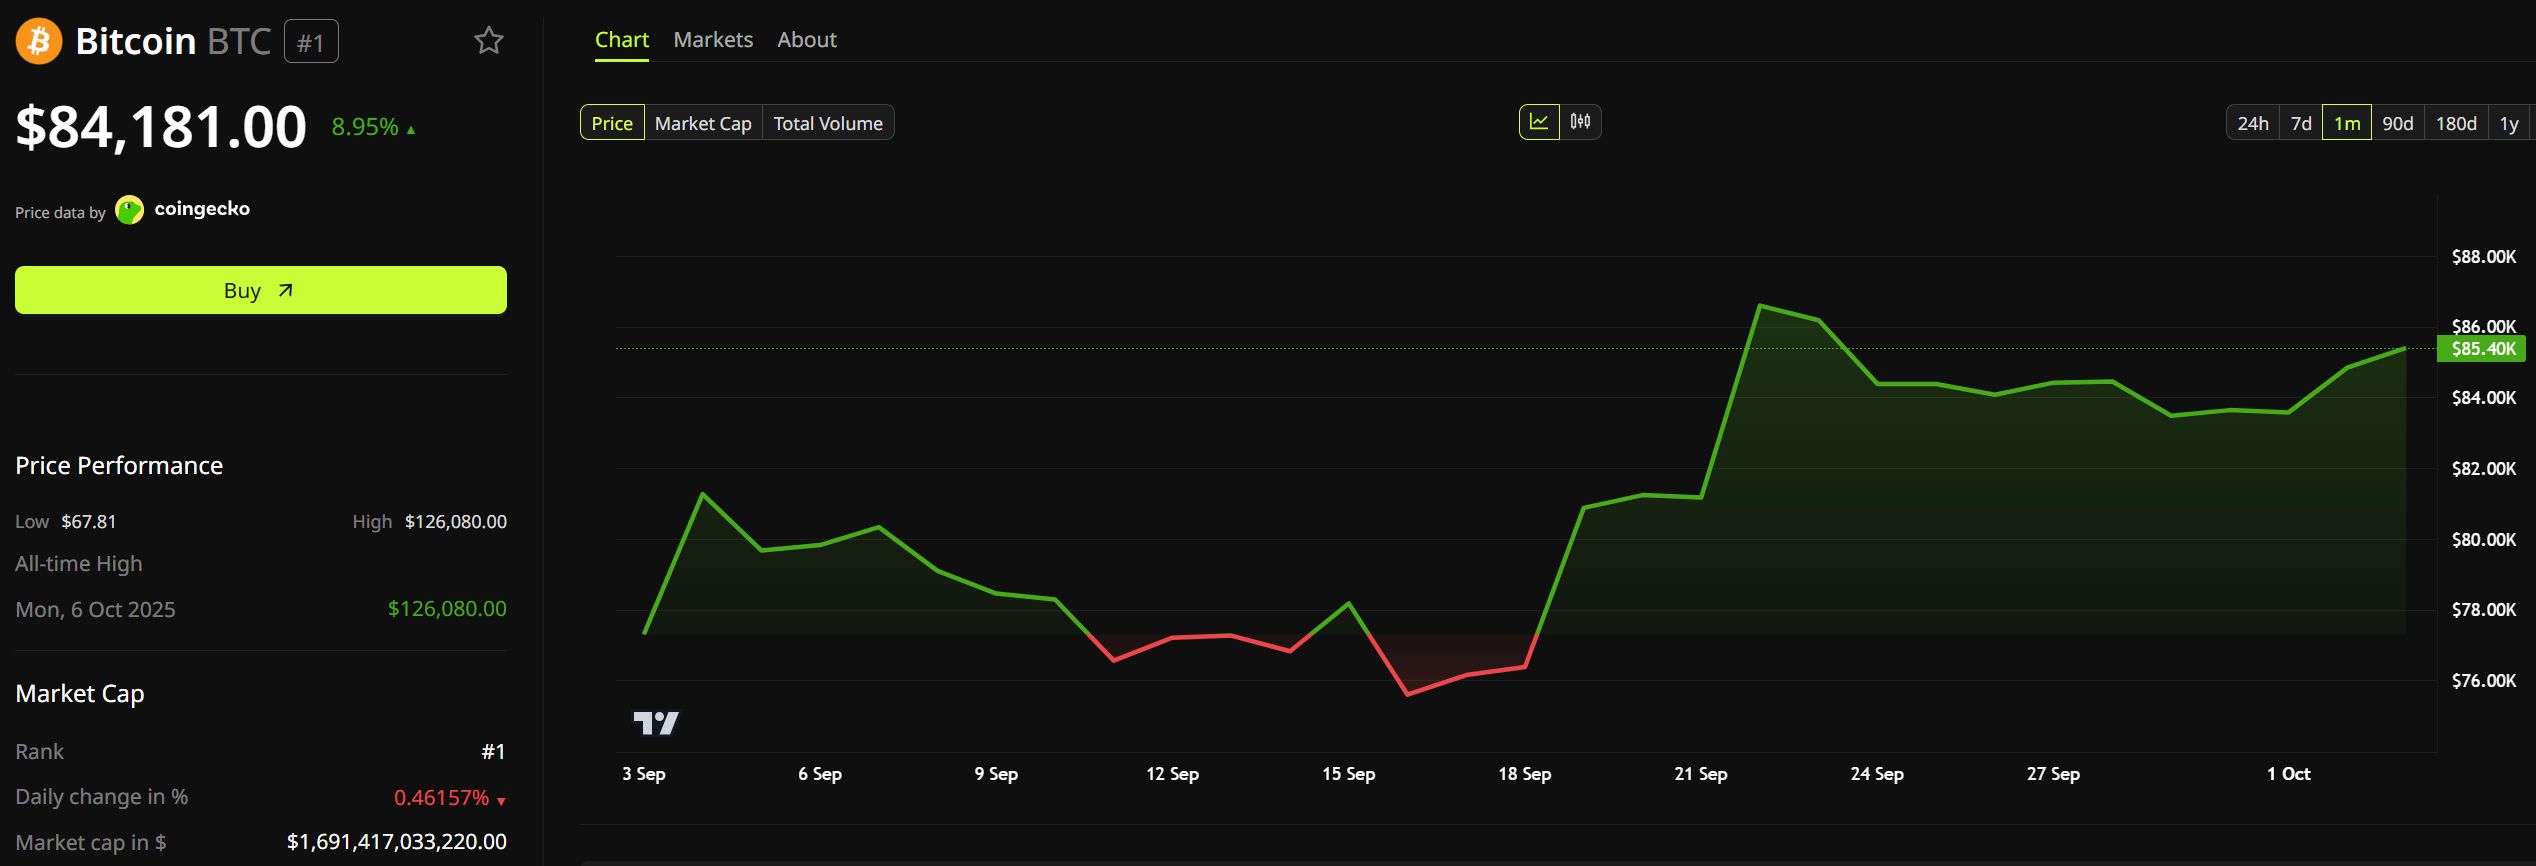
Task: Set chart range to 1m
Action: (x=2347, y=123)
